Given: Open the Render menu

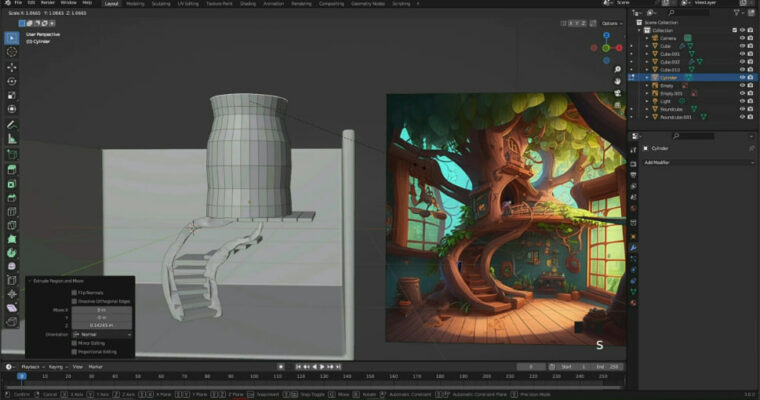Looking at the screenshot, I should [48, 3].
